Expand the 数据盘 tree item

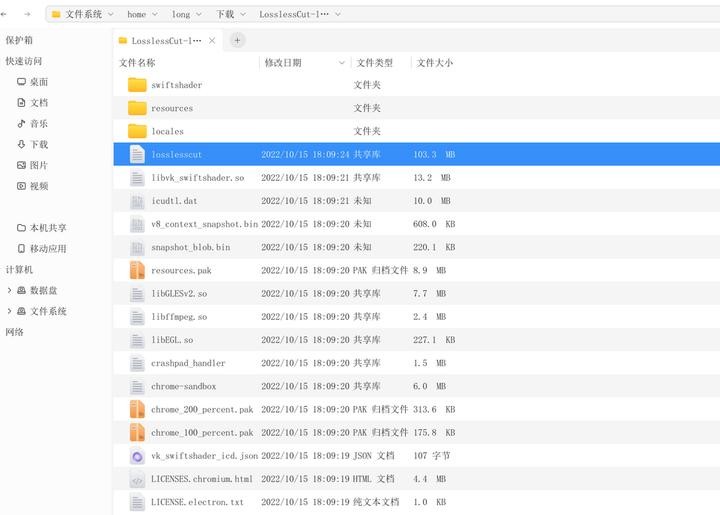pyautogui.click(x=9, y=290)
